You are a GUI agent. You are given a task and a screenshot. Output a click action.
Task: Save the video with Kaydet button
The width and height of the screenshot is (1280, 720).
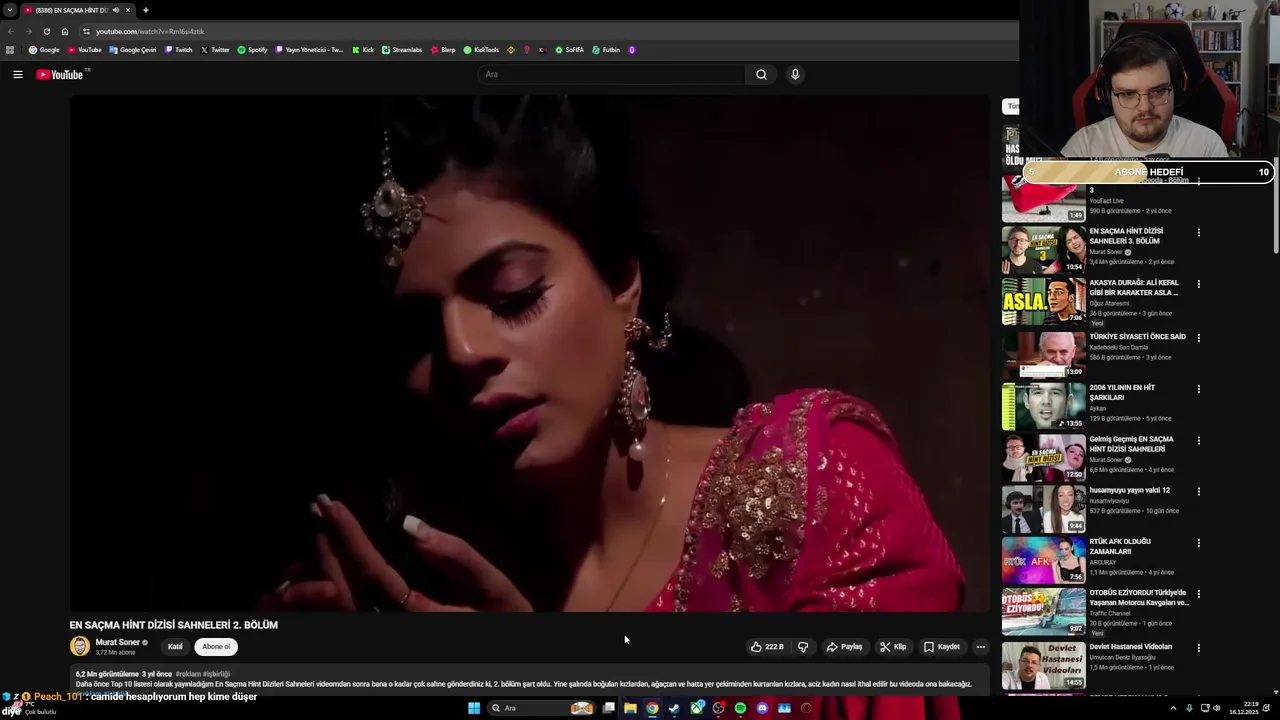coord(942,647)
